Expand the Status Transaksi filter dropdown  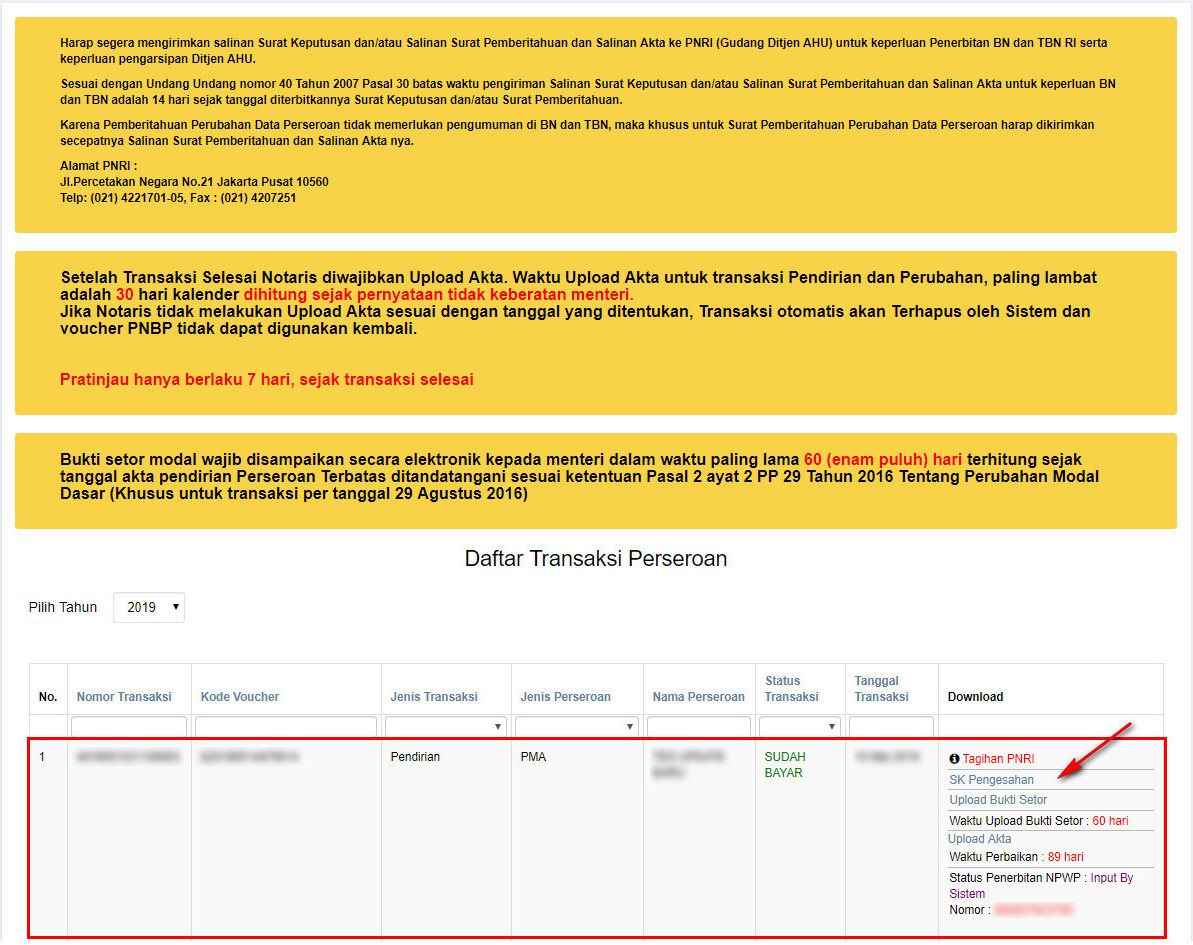(799, 727)
